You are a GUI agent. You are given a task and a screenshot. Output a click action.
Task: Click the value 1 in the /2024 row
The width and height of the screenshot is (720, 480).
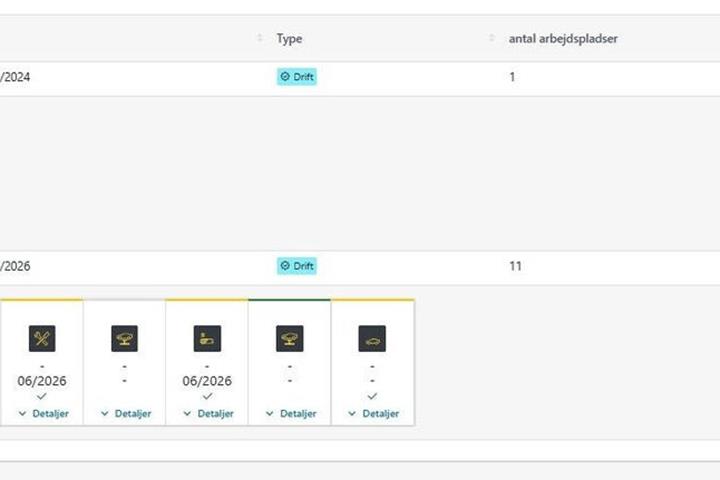pos(512,77)
